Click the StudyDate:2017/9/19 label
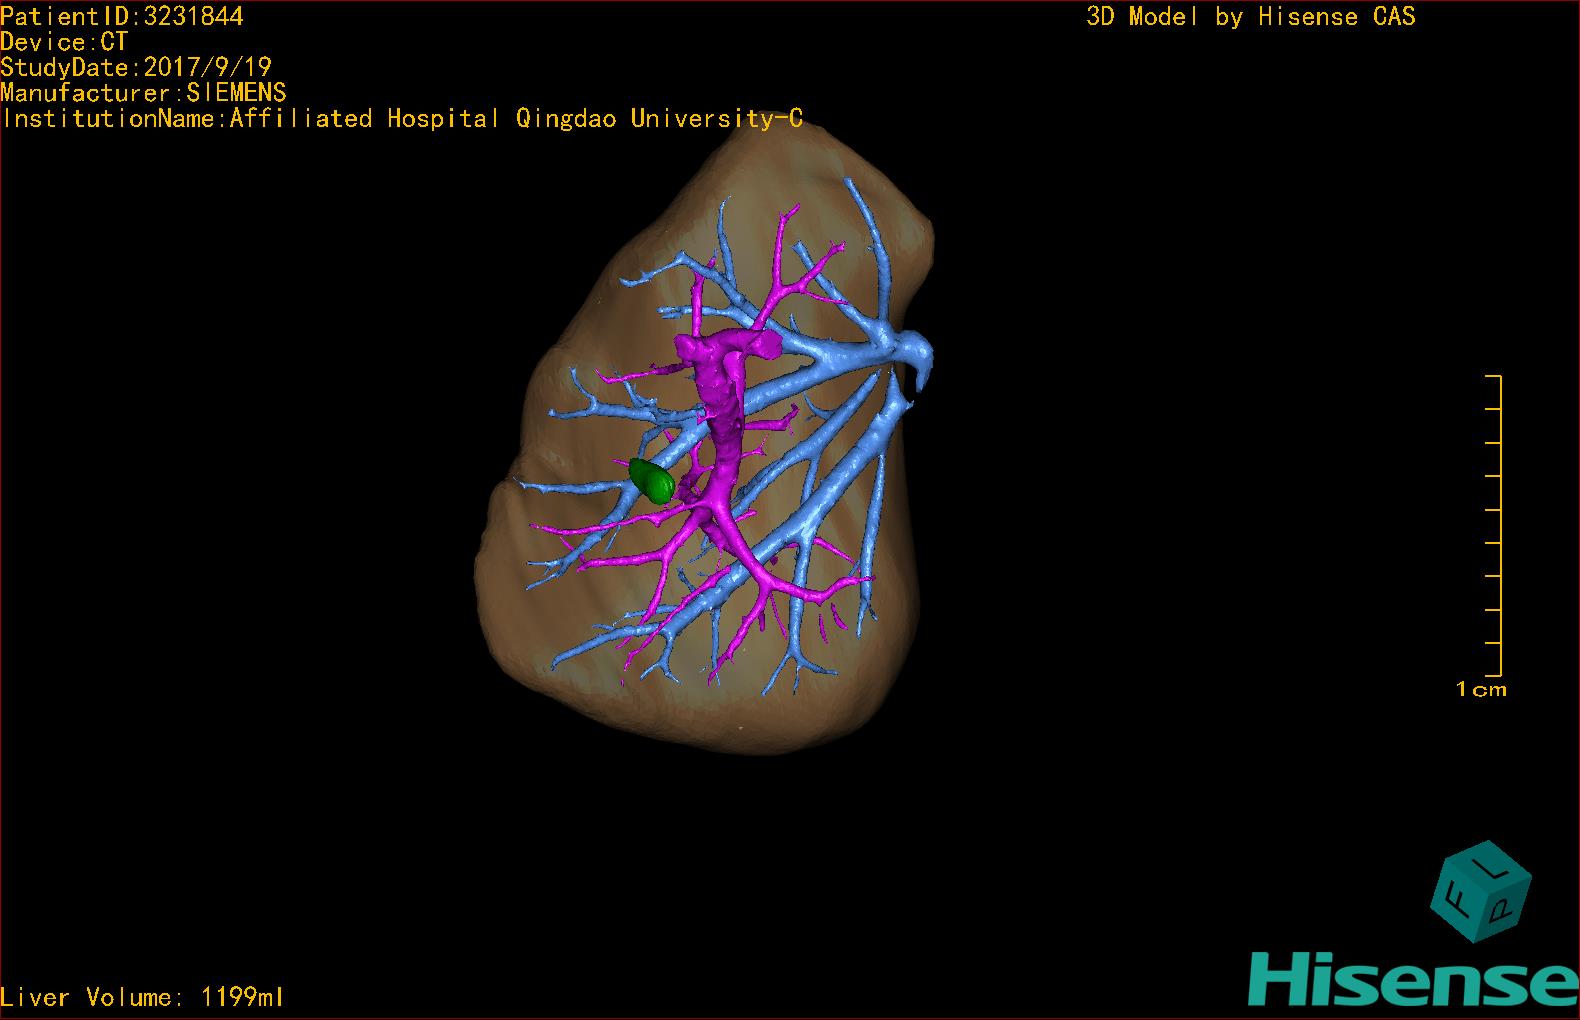This screenshot has height=1020, width=1580. tap(136, 67)
